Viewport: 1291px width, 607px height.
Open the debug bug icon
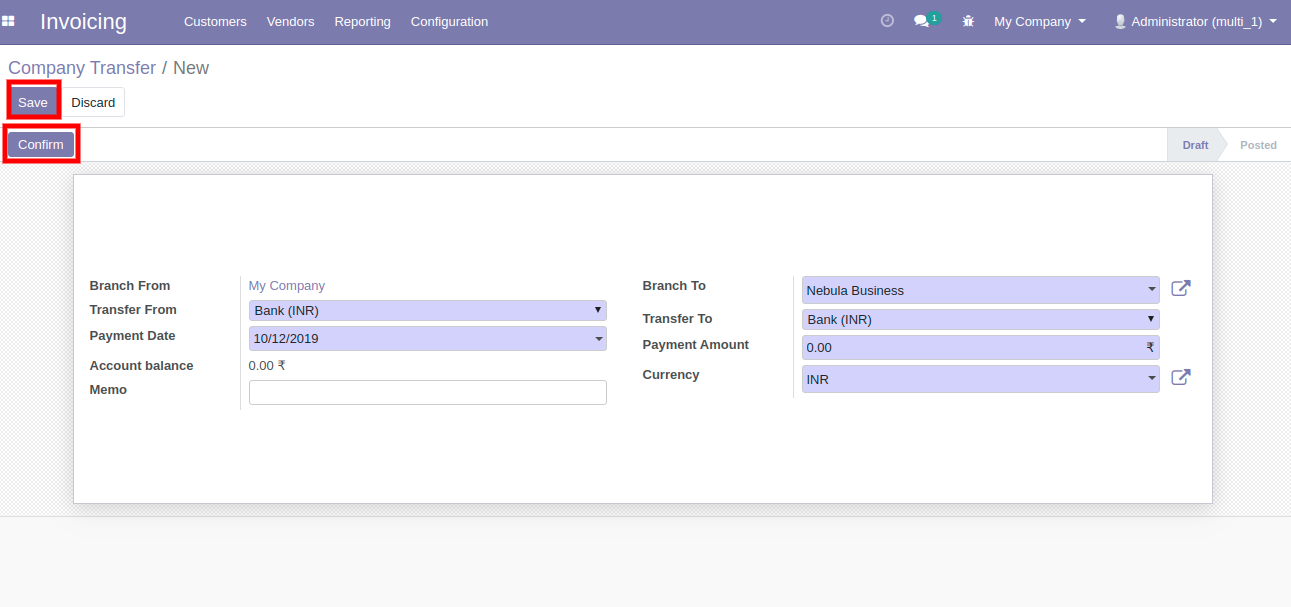(968, 21)
